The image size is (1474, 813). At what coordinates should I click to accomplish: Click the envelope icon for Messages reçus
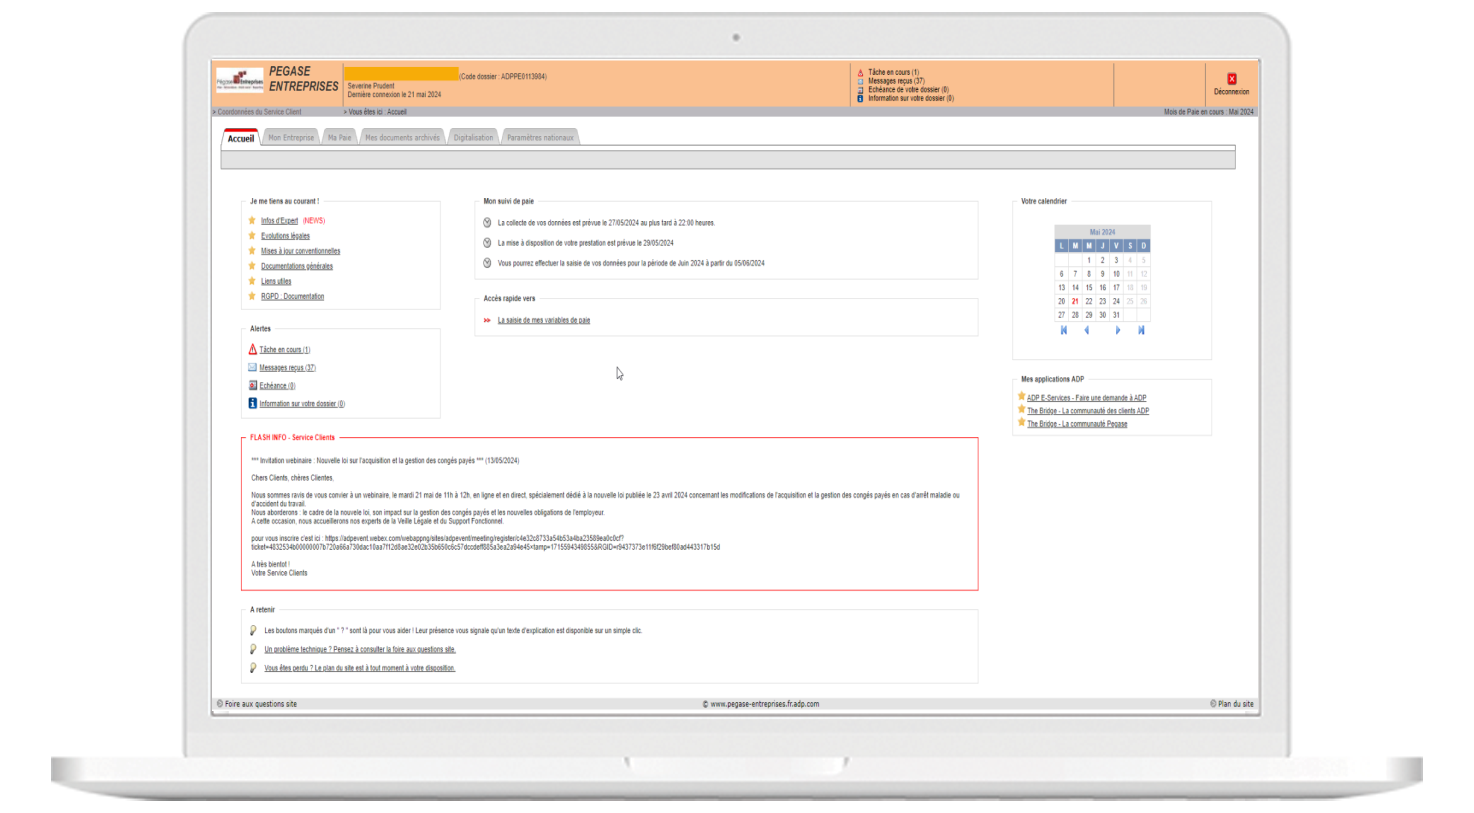[252, 367]
